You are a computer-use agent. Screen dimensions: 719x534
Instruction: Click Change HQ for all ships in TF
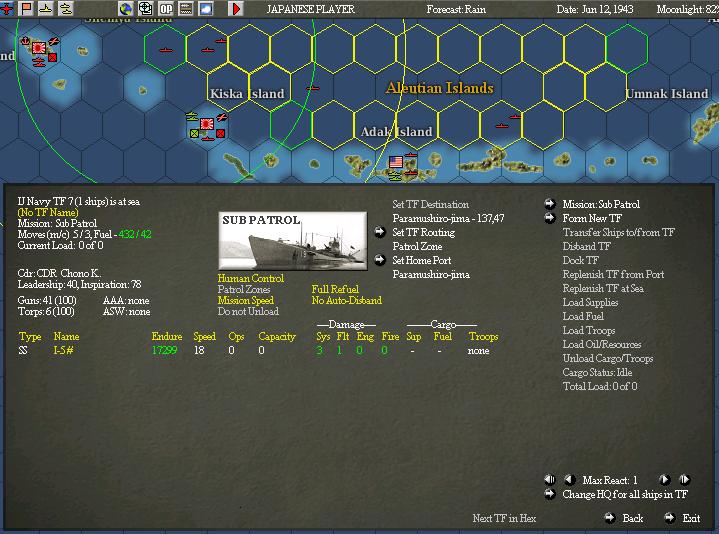point(625,494)
